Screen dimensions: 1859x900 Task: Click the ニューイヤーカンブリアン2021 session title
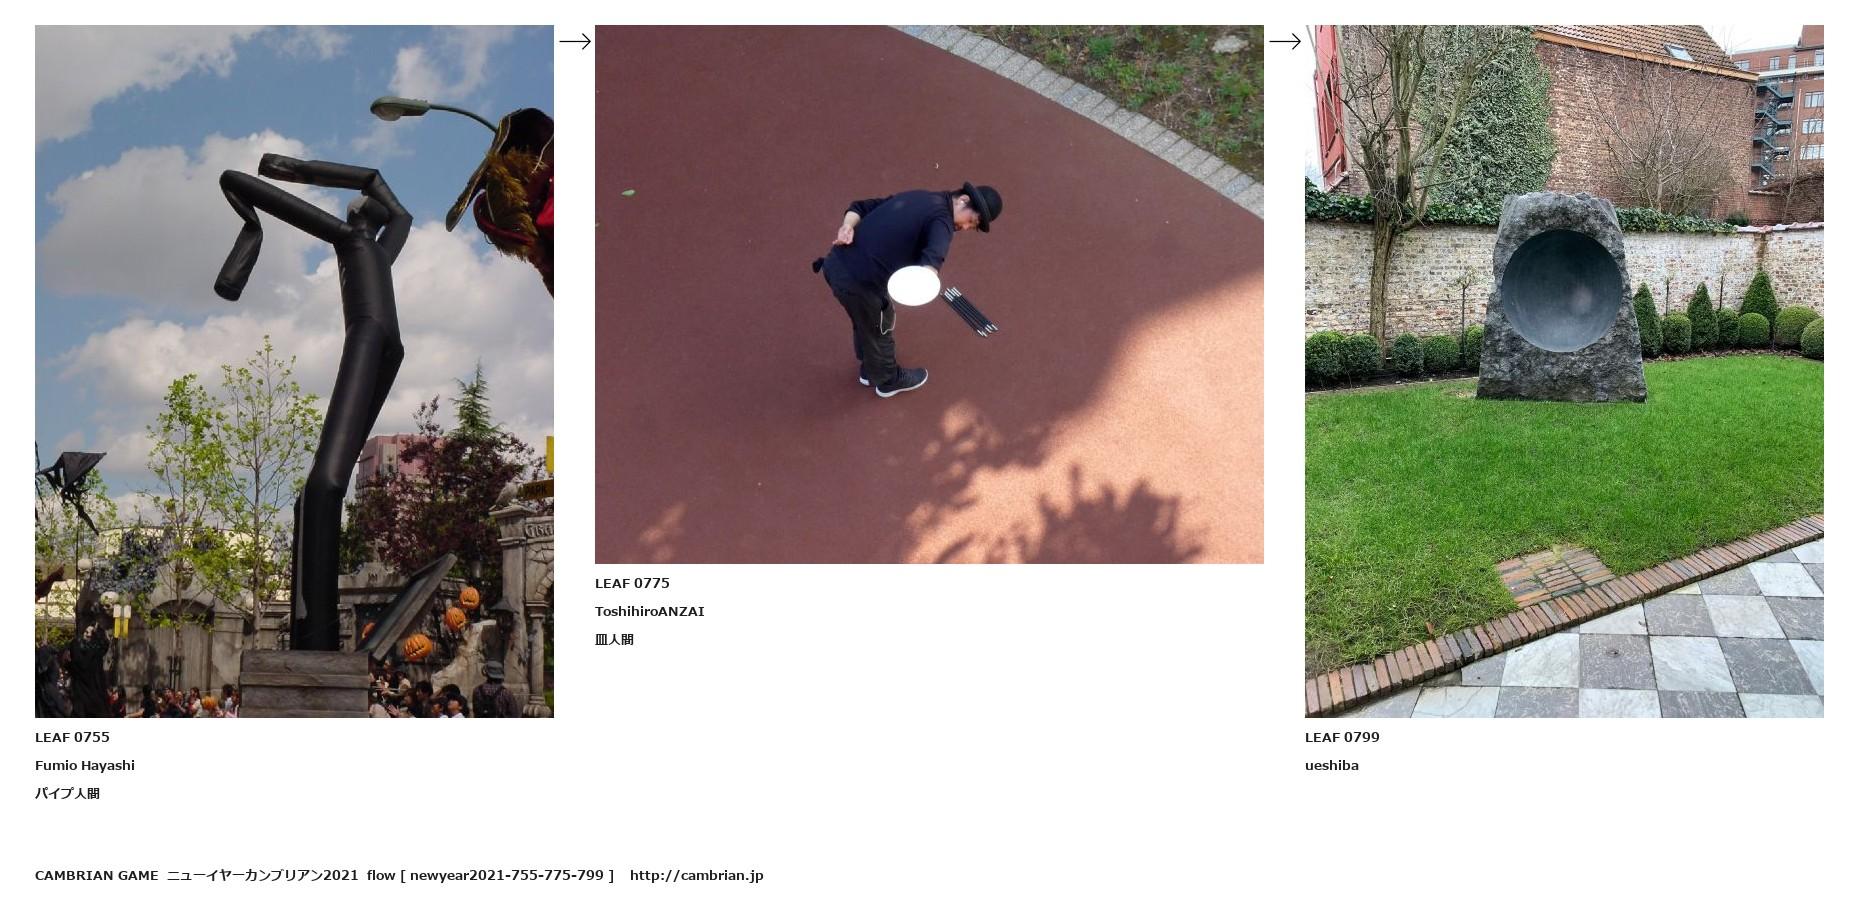click(x=262, y=875)
